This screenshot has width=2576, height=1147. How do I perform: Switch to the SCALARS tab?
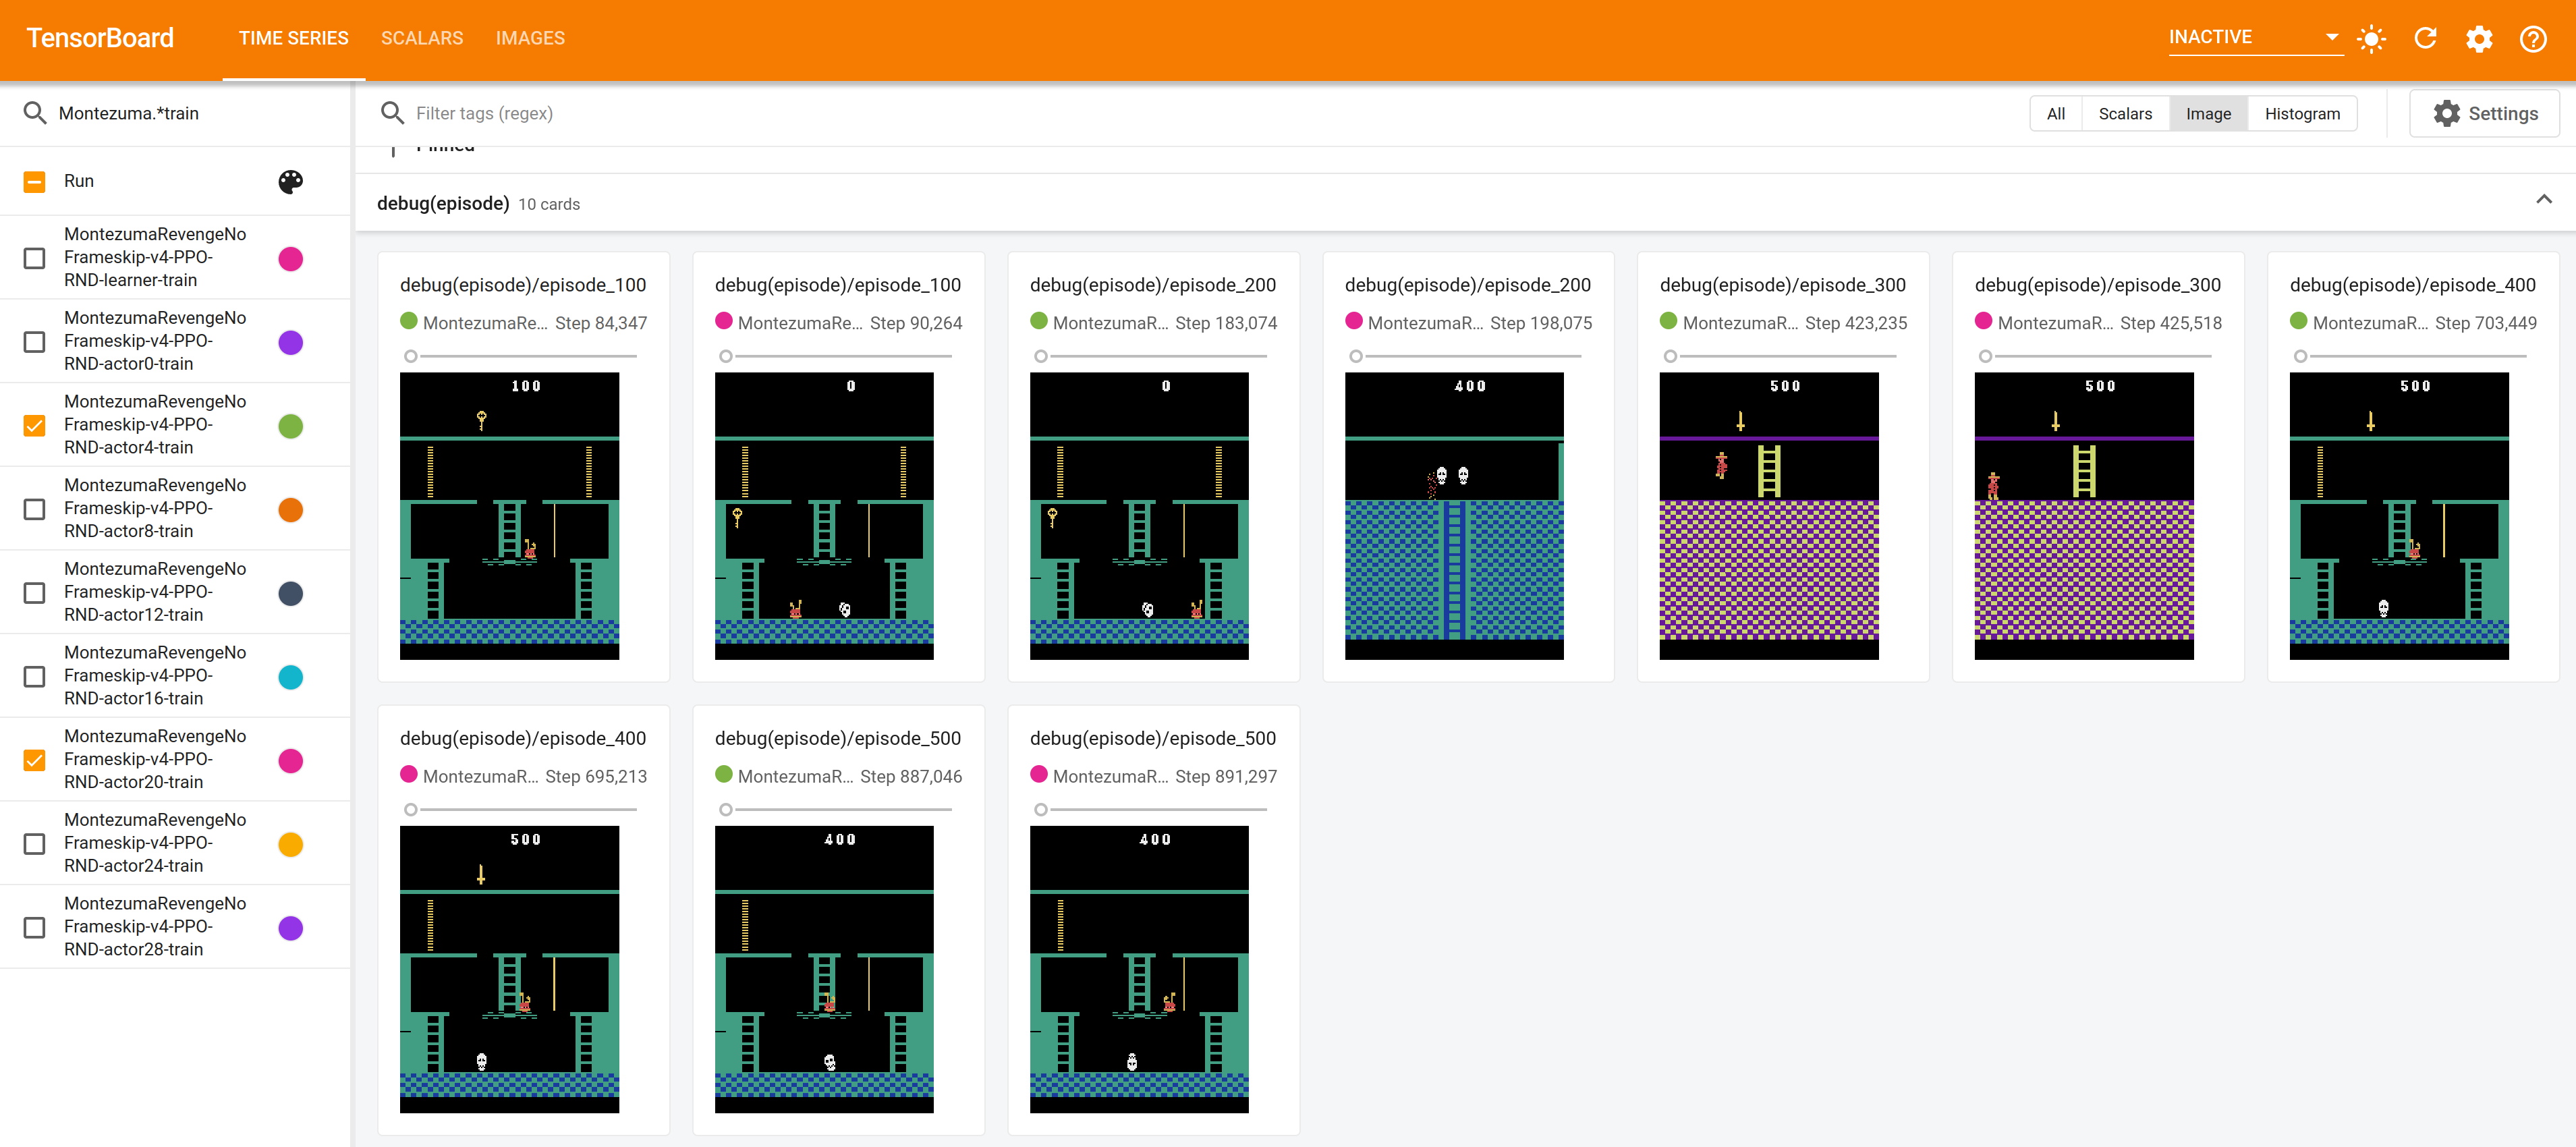(422, 38)
